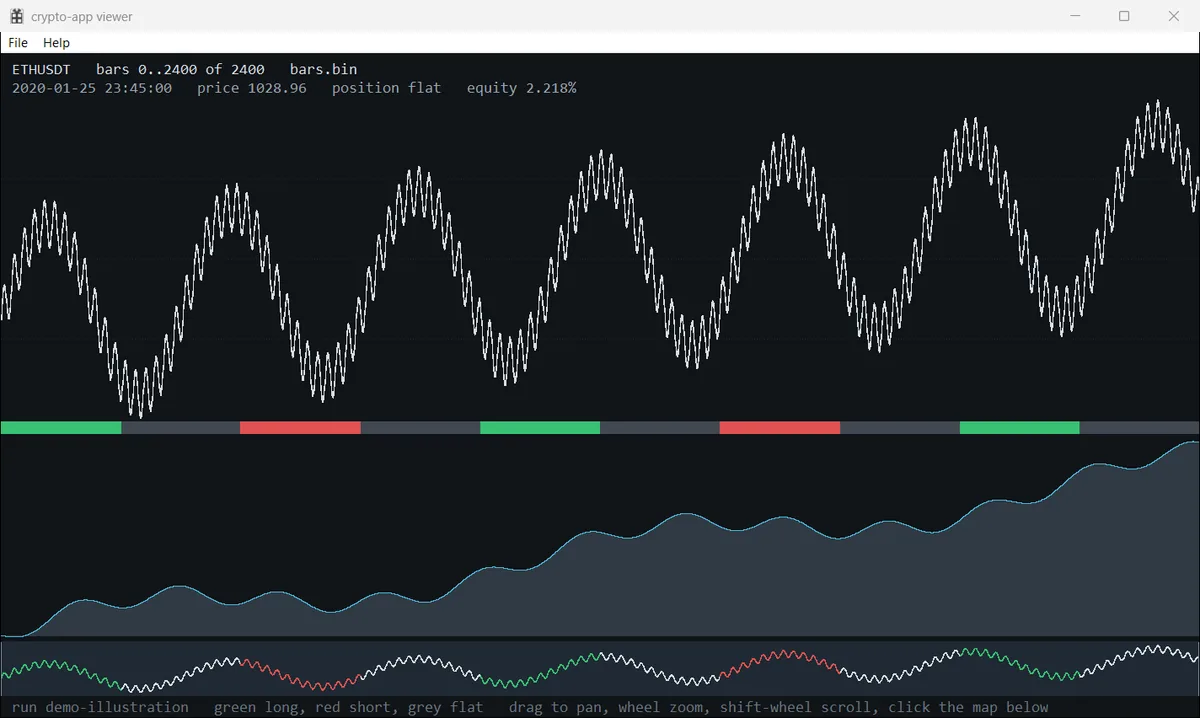The height and width of the screenshot is (718, 1200).
Task: Click the bars.bin file name
Action: pyautogui.click(x=323, y=69)
